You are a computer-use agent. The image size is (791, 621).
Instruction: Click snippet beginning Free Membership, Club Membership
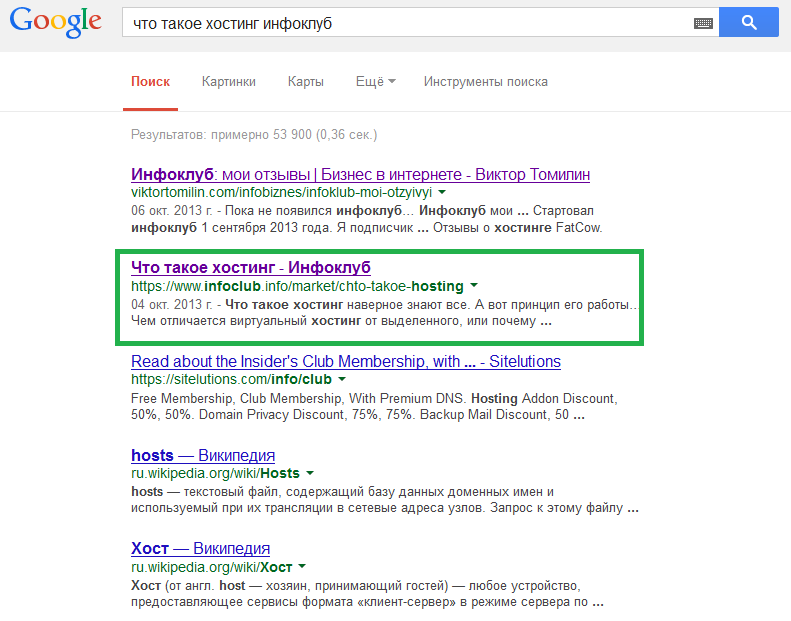(x=374, y=407)
